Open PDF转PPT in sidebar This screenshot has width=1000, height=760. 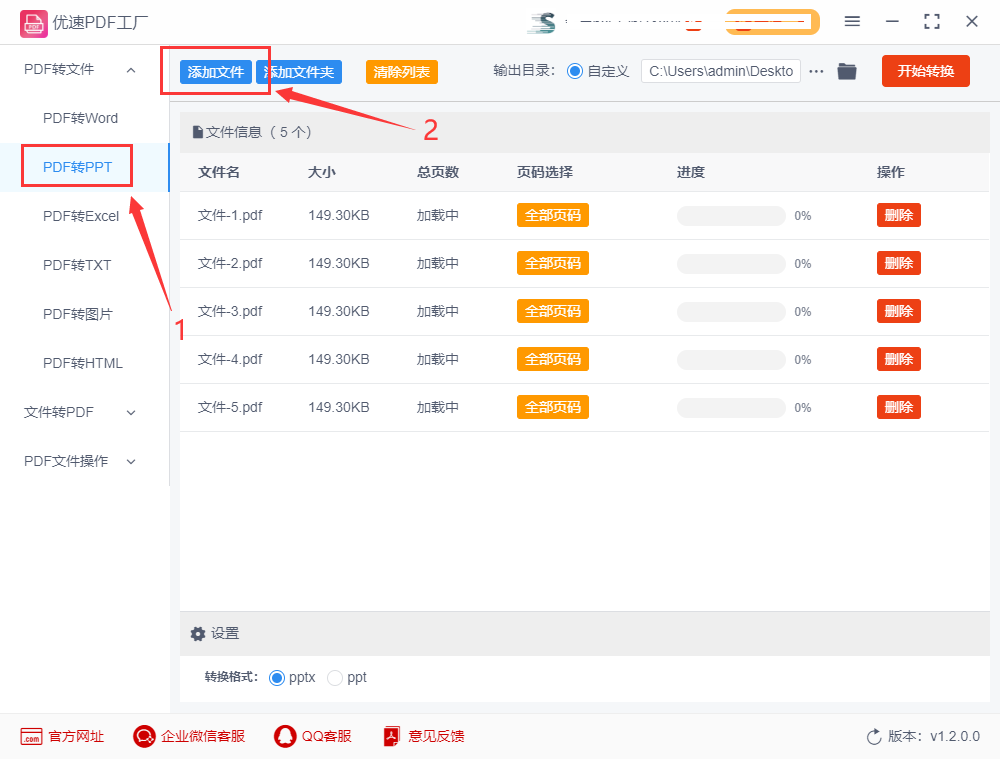(77, 167)
